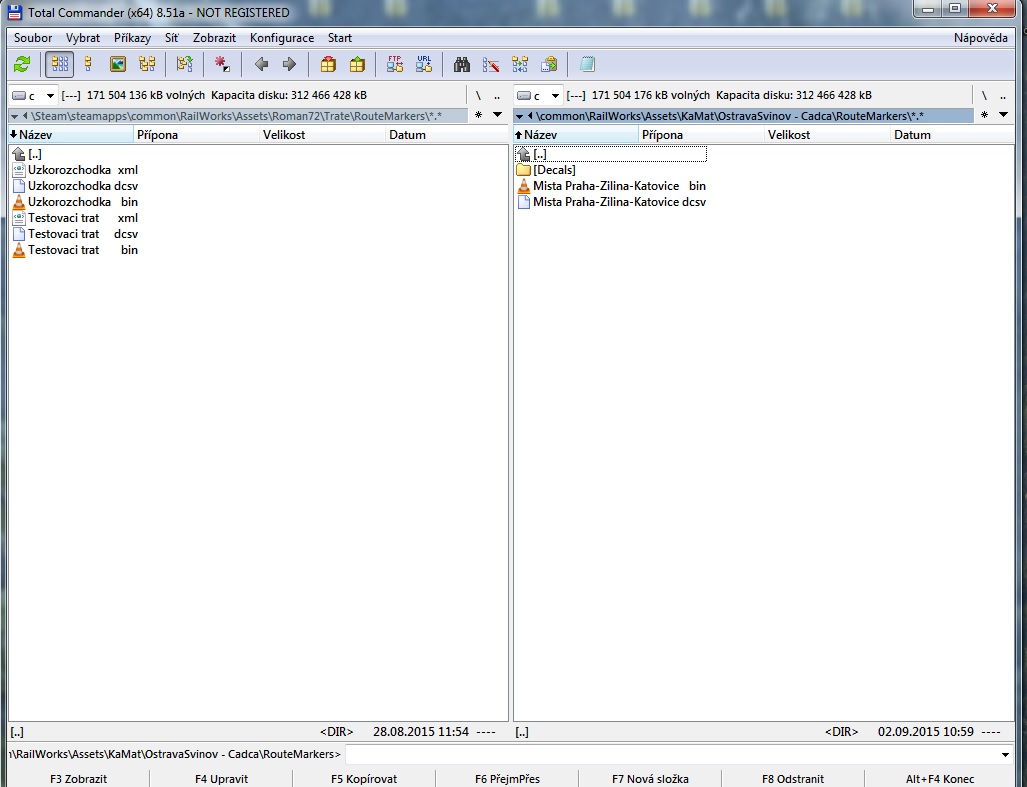The image size is (1027, 787).
Task: Select Mista Praha-Zilina-Katovice dcsv file
Action: tap(611, 202)
